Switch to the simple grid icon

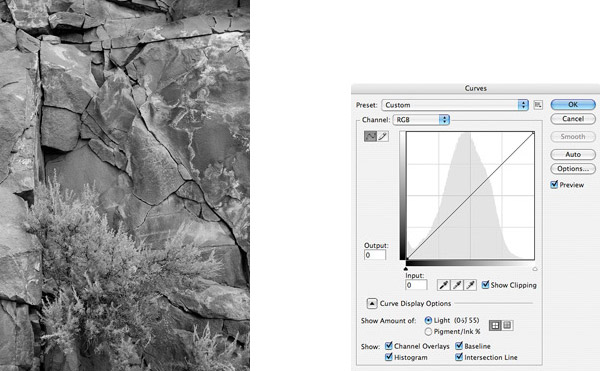[495, 325]
